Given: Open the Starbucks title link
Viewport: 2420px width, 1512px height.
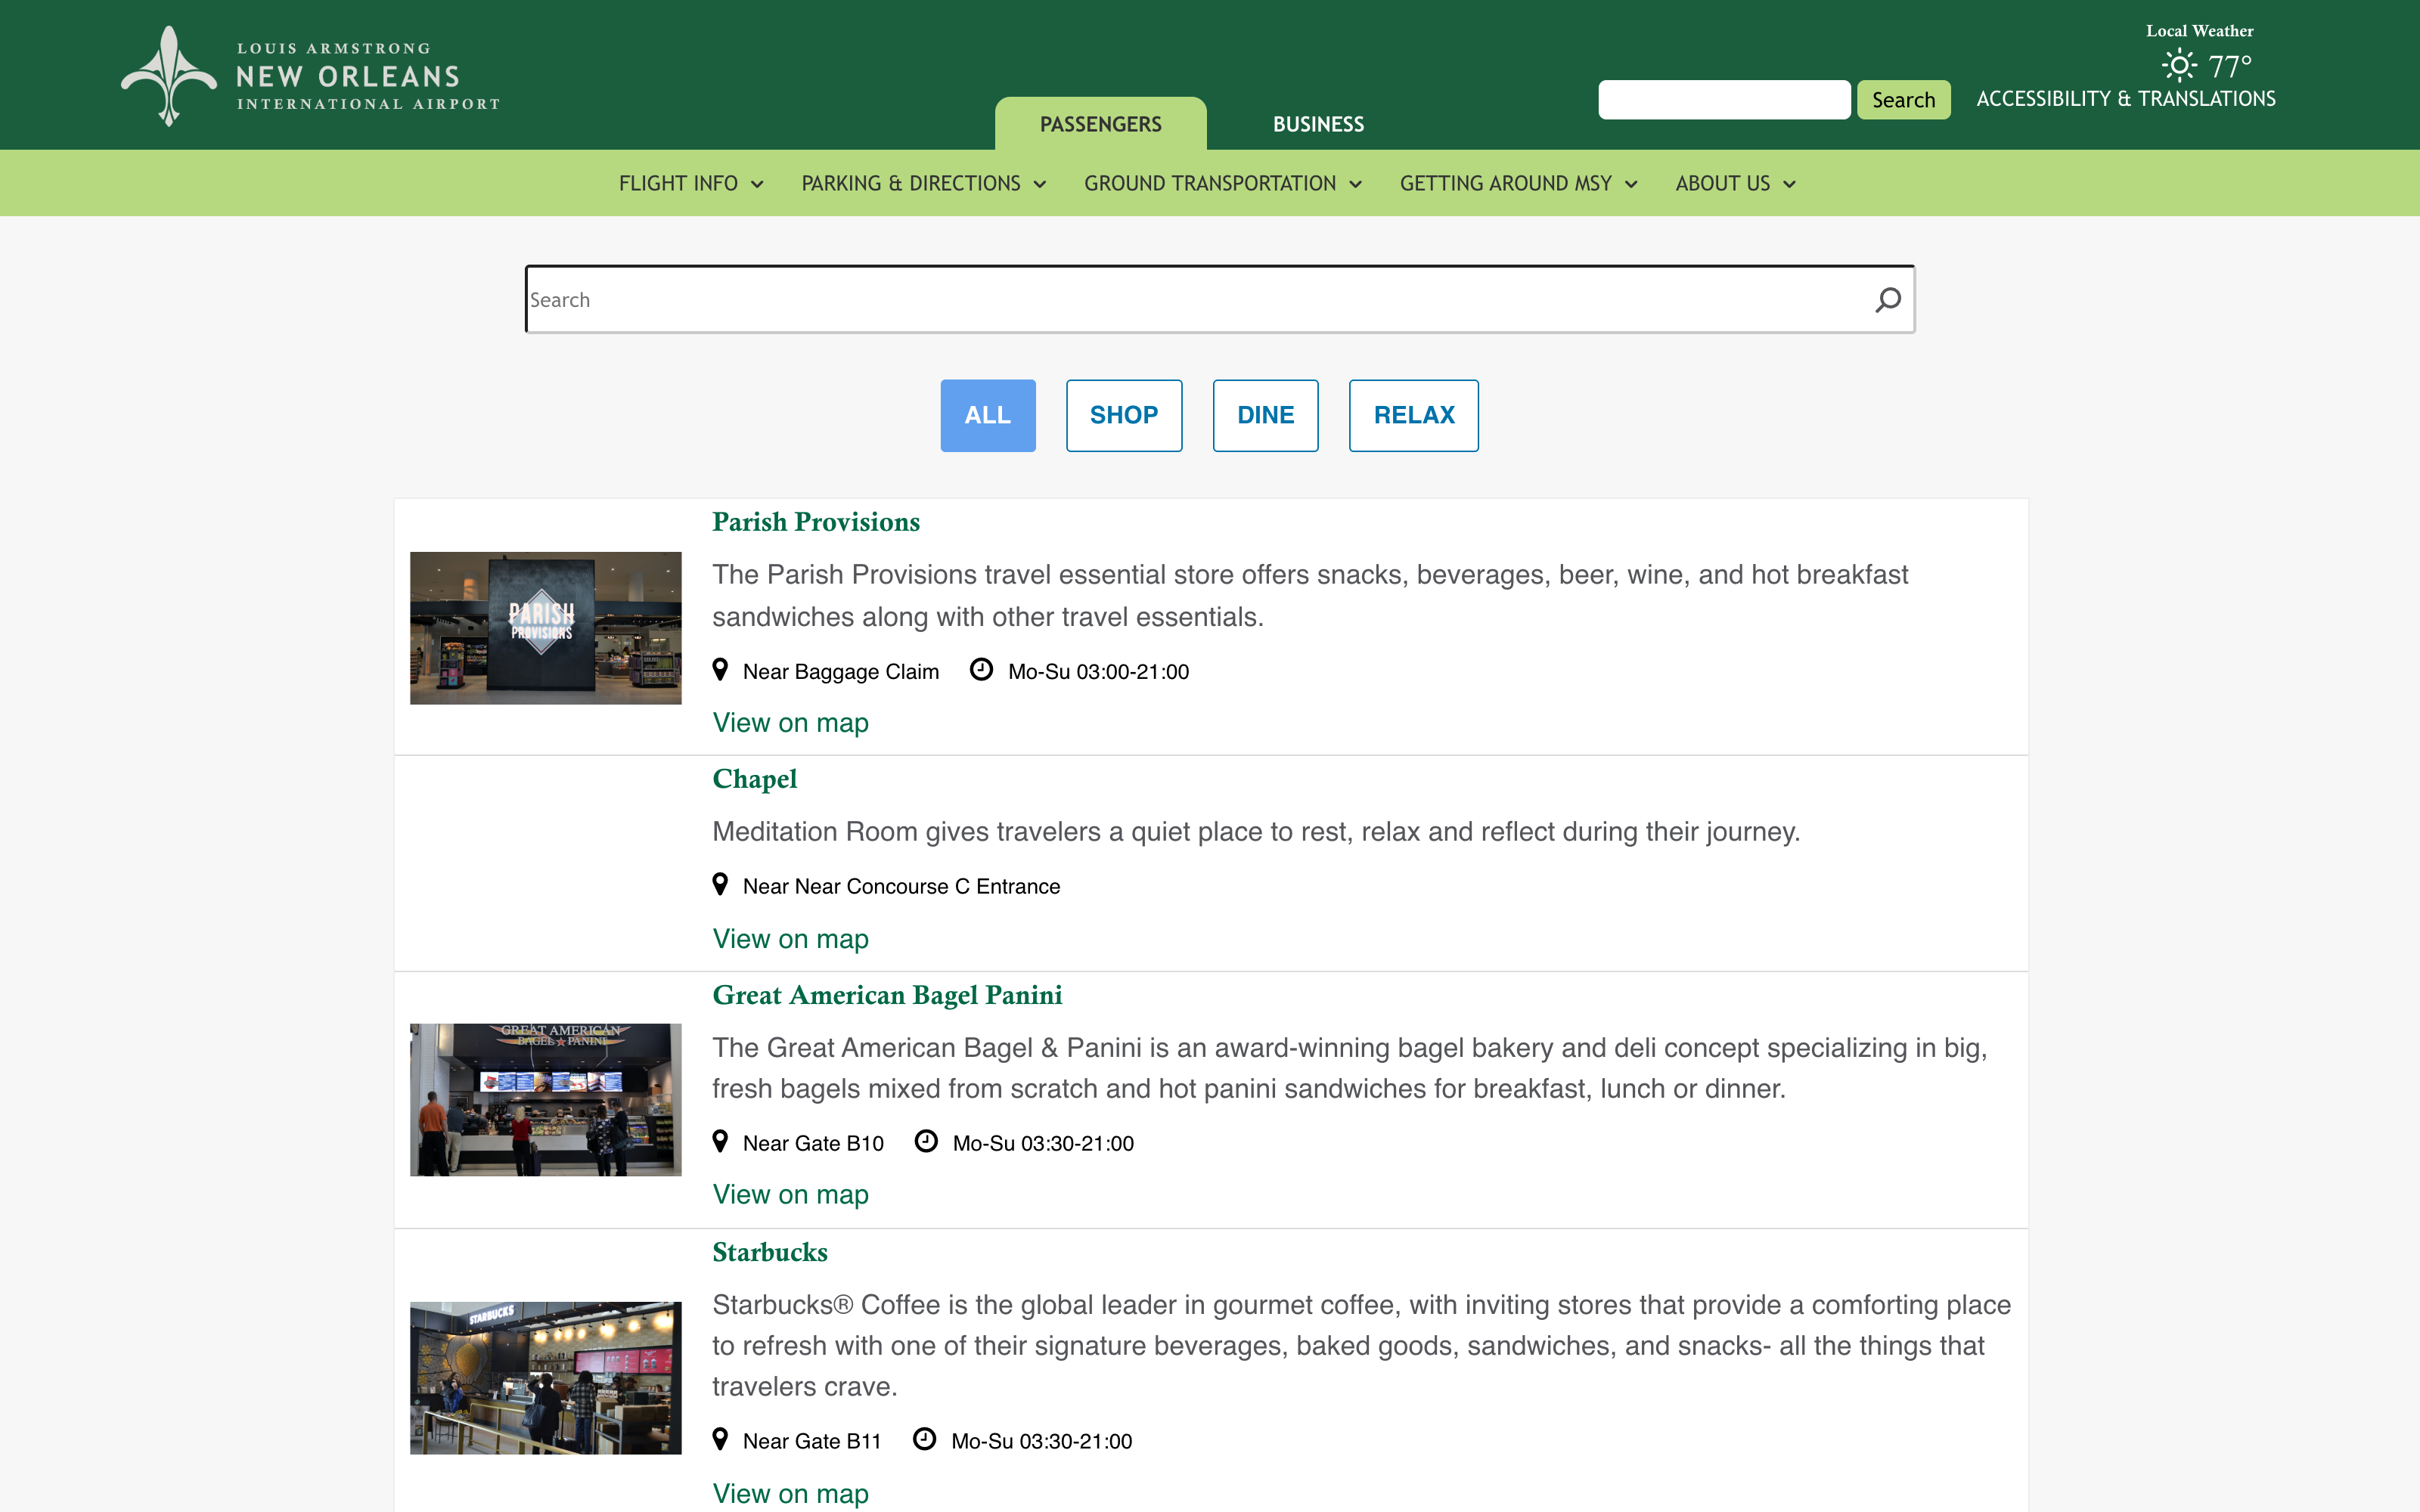Looking at the screenshot, I should 770,1252.
